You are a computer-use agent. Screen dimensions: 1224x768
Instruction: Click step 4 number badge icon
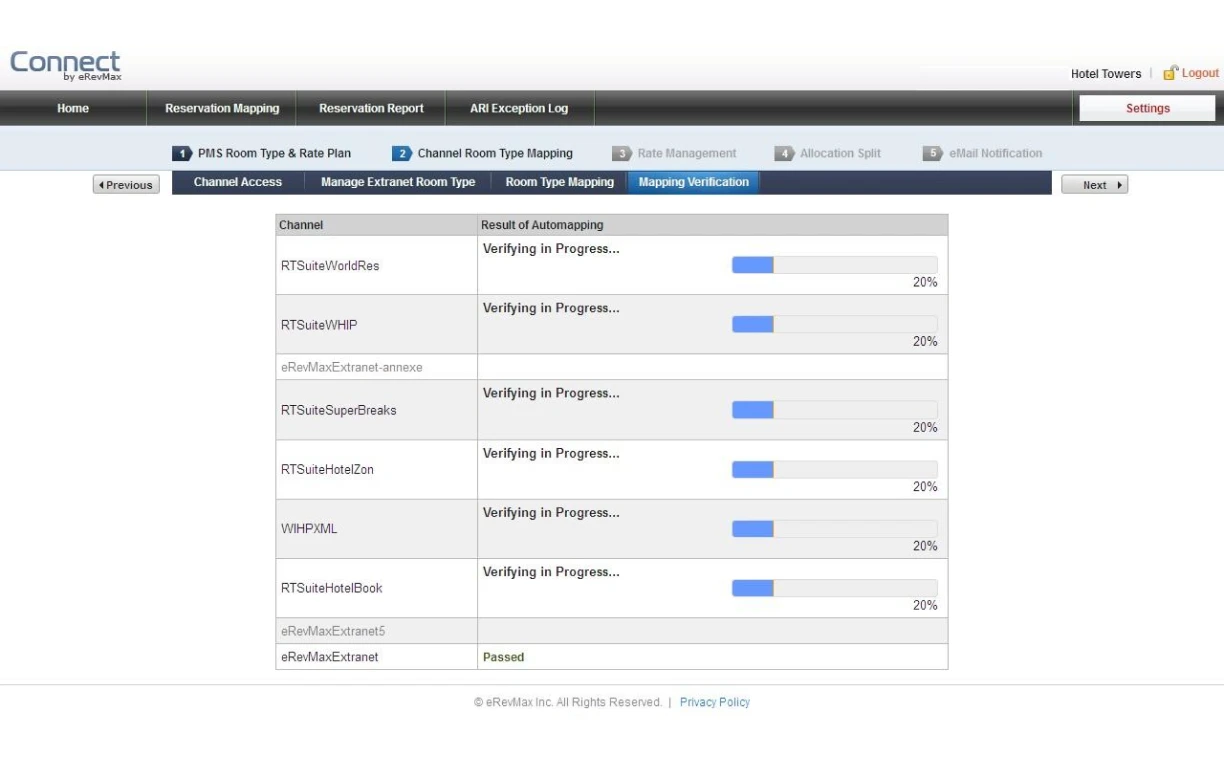[x=785, y=154]
